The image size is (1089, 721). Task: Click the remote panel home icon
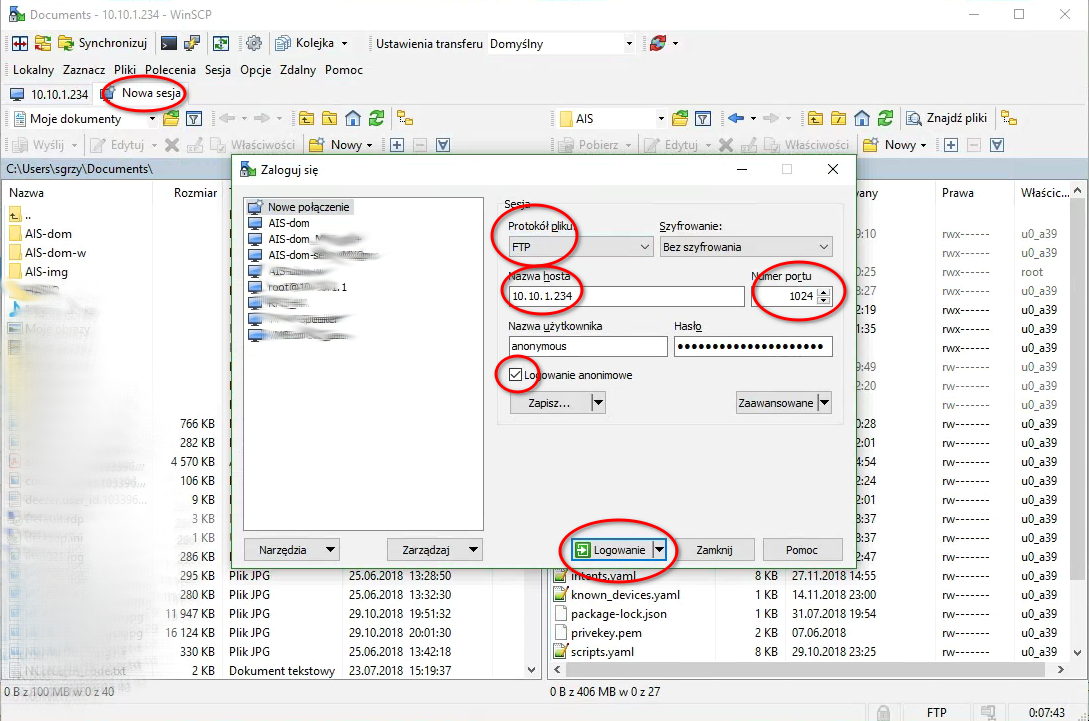coord(862,119)
